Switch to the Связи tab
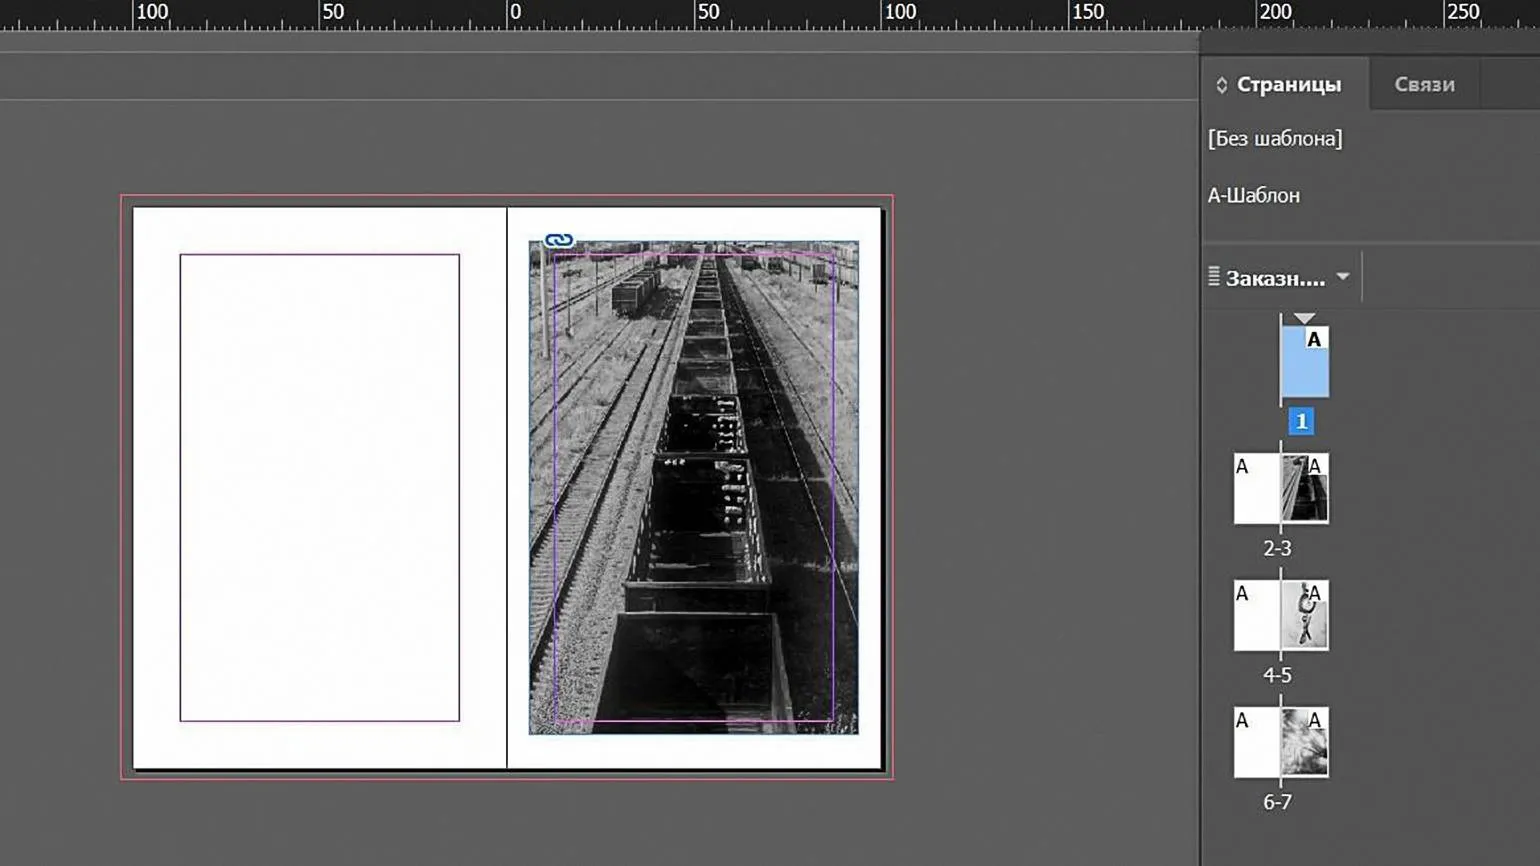Screen dimensions: 1540x866 (x=1424, y=85)
